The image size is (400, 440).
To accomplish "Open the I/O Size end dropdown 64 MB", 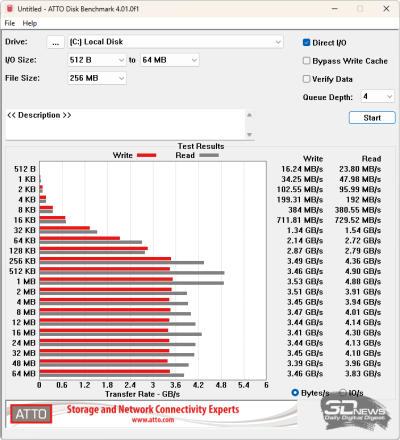I will point(170,60).
